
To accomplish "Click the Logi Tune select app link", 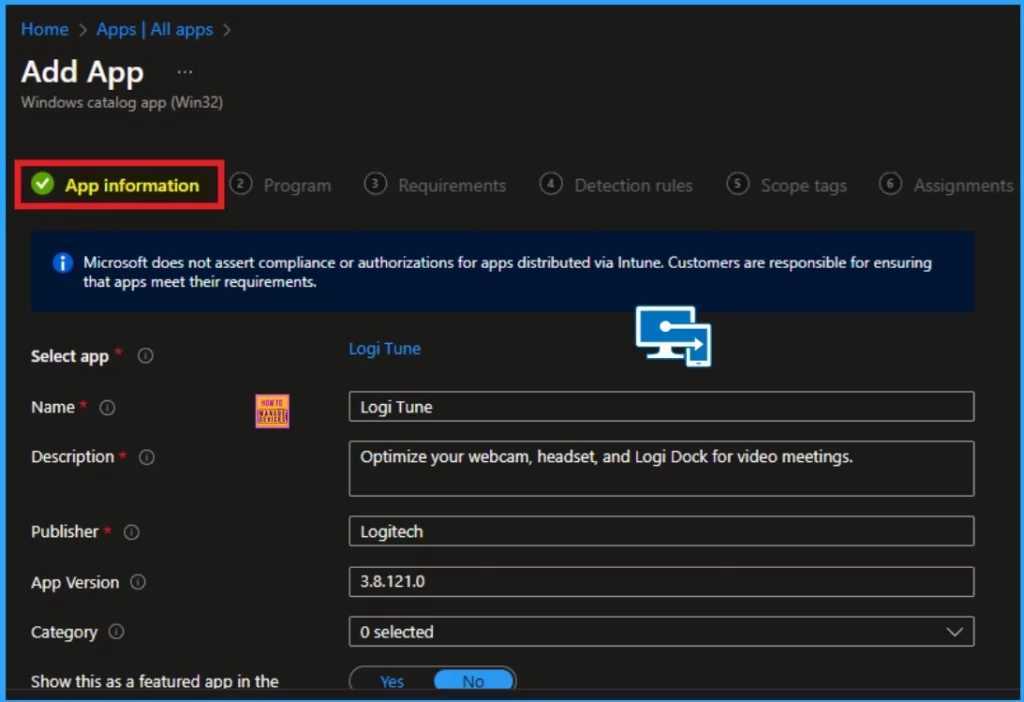I will click(x=385, y=349).
